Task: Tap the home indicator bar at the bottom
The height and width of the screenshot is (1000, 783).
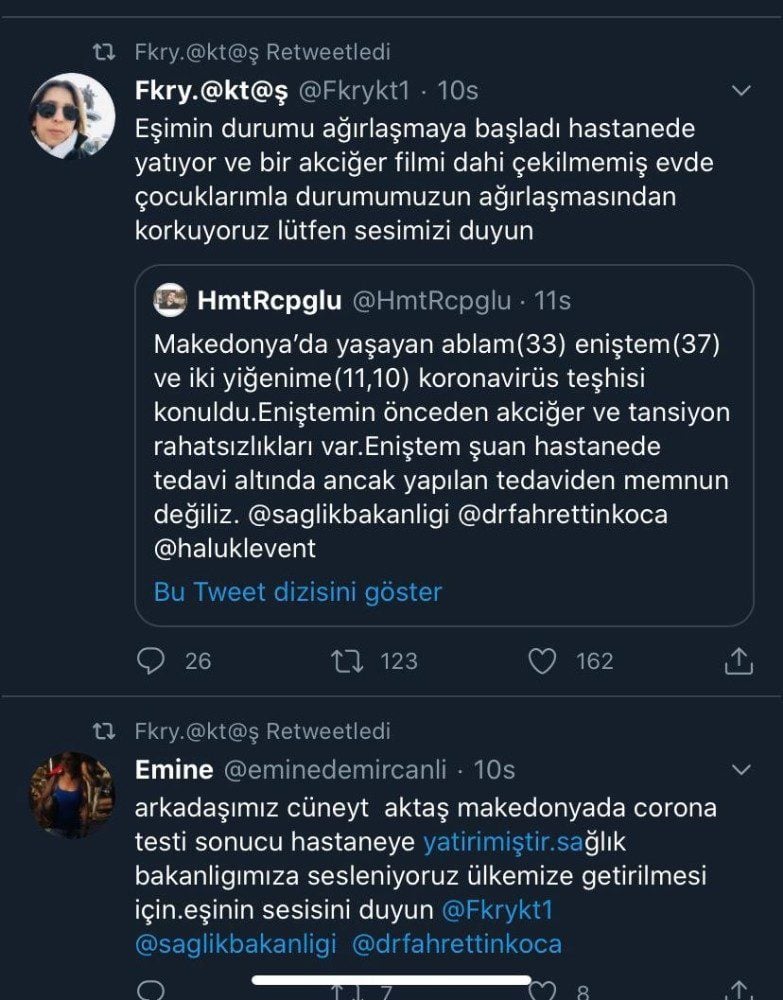Action: point(391,980)
